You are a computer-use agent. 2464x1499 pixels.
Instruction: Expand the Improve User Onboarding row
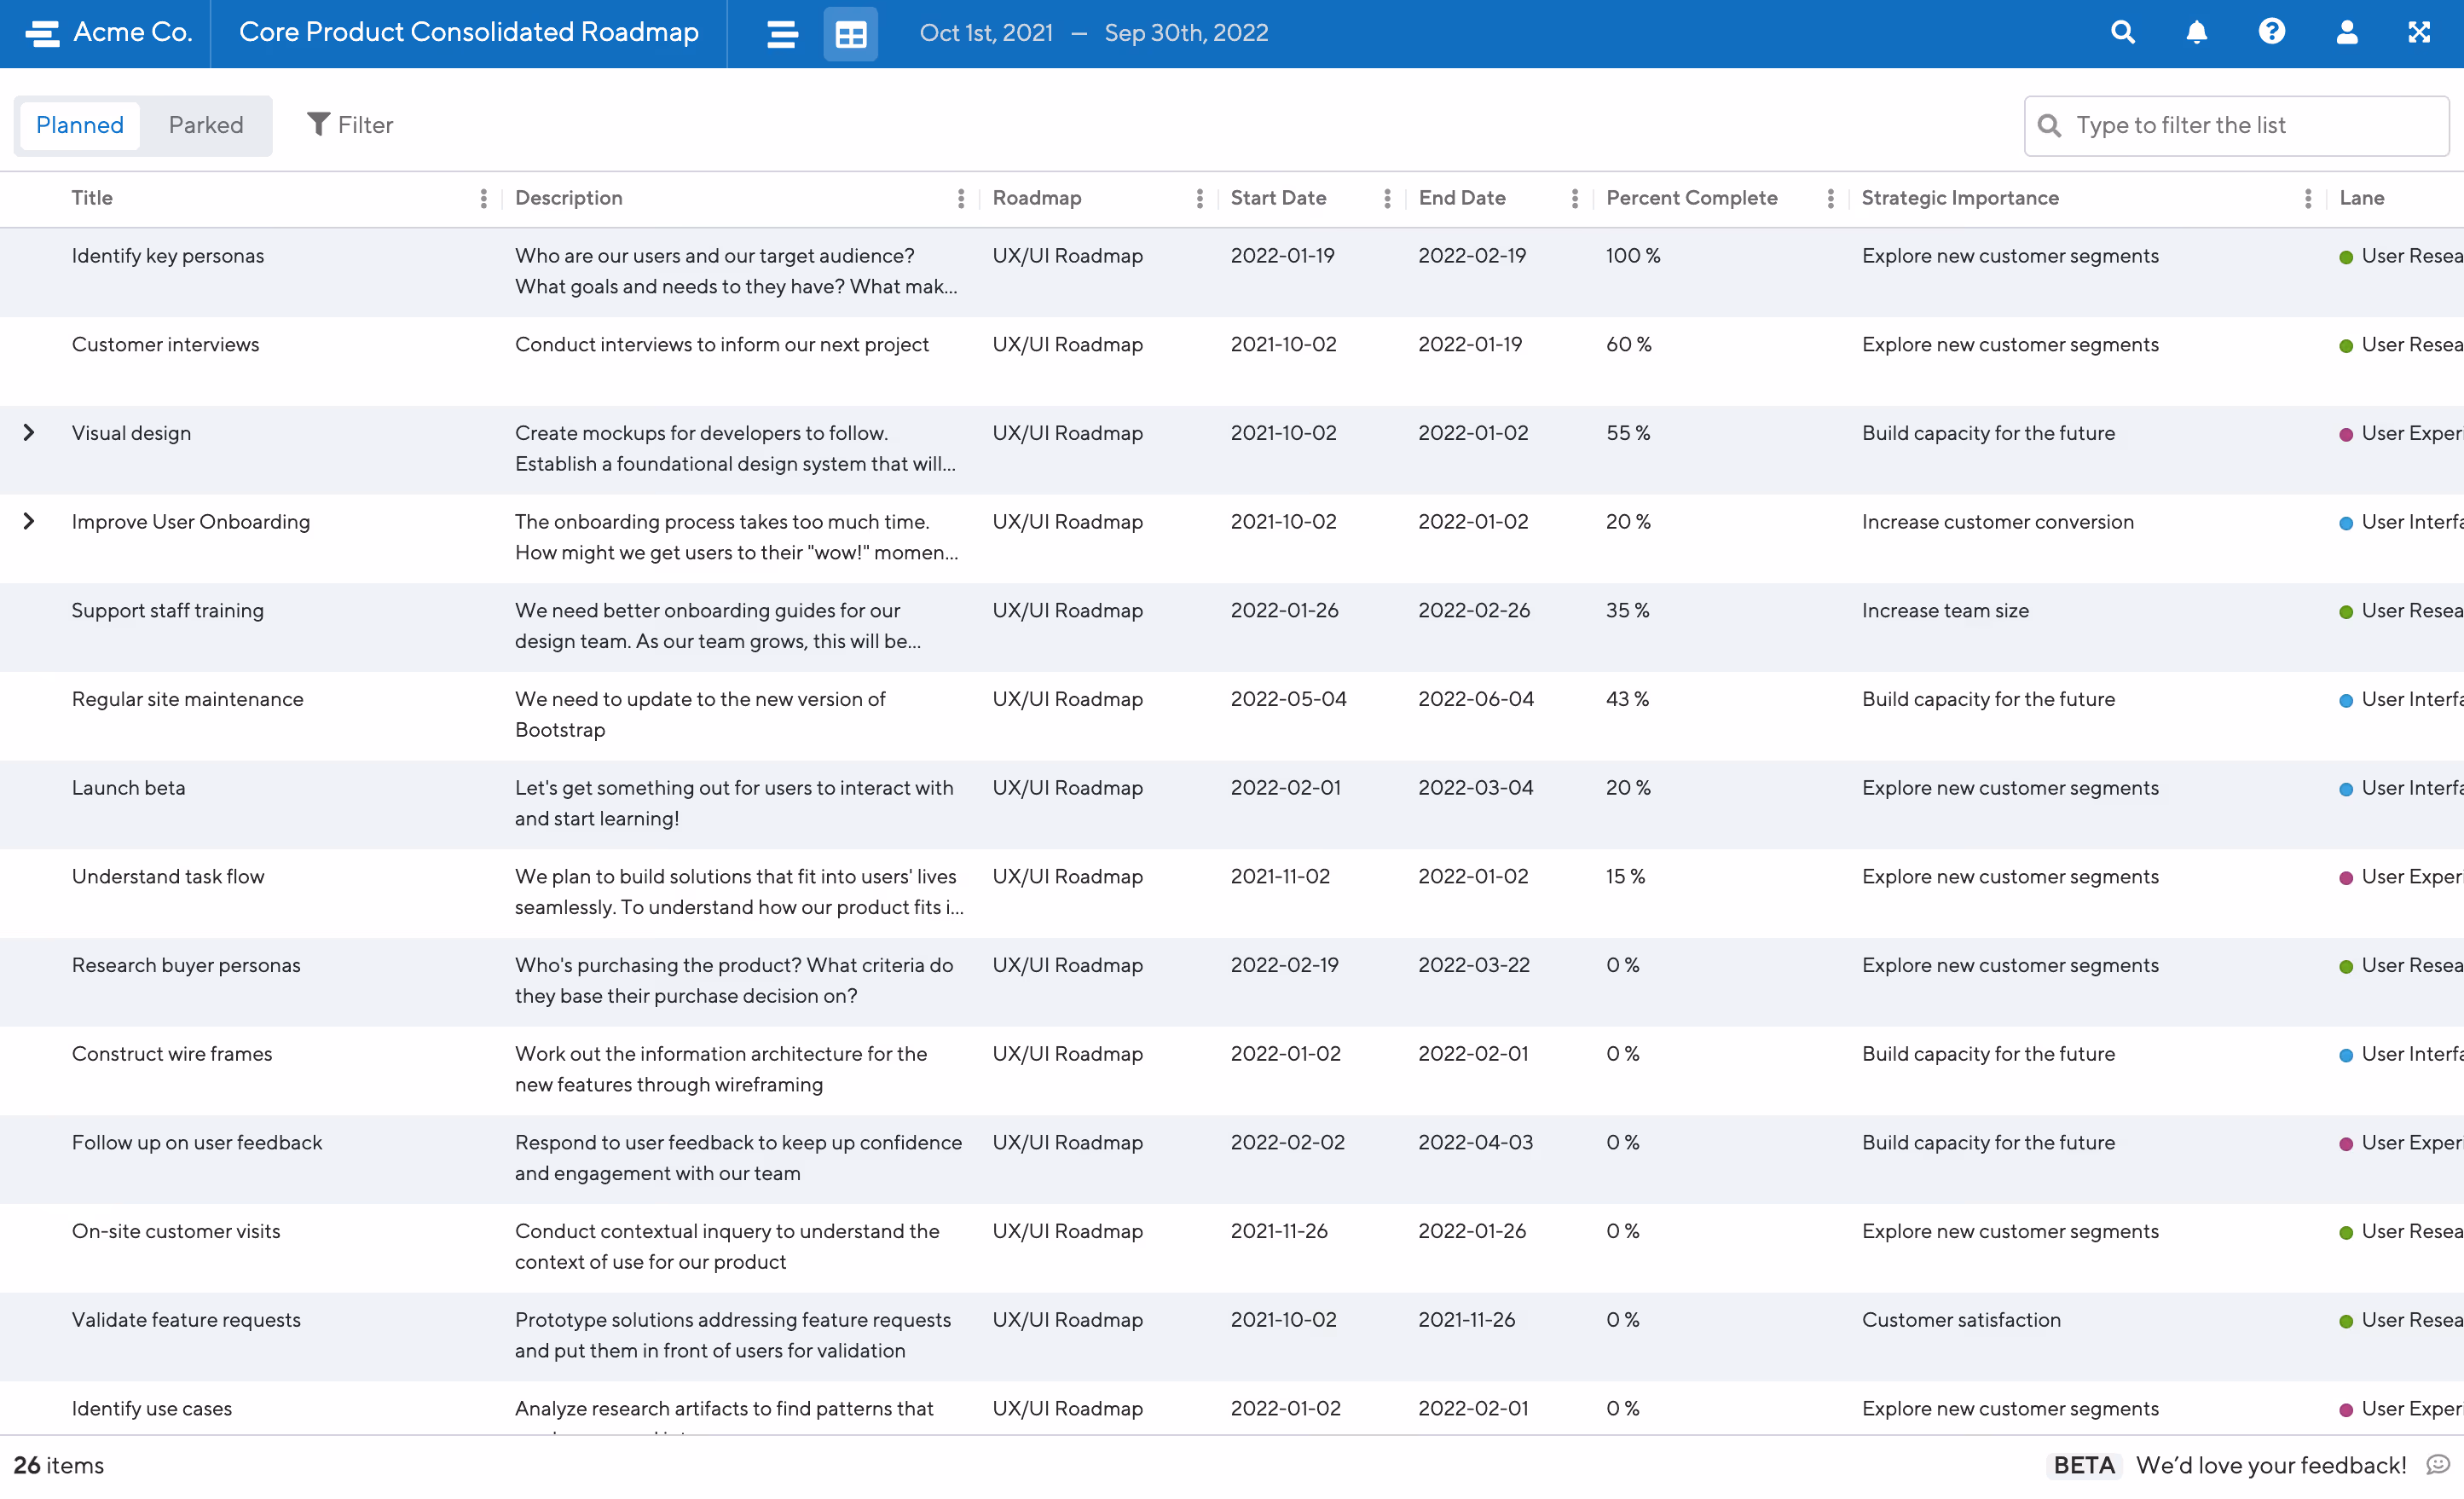[29, 521]
